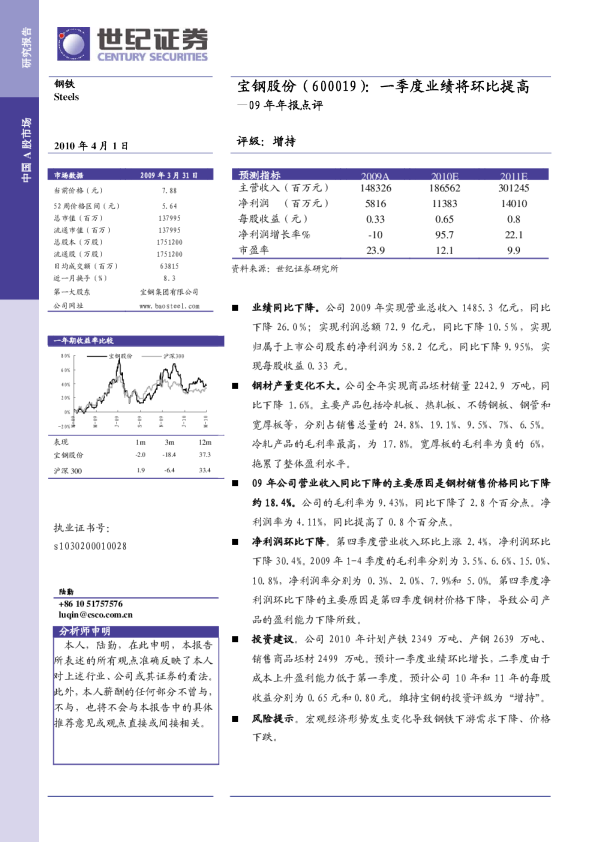Screen dimensions: 595x842
Task: Select the "12m" performance column header
Action: pyautogui.click(x=205, y=442)
